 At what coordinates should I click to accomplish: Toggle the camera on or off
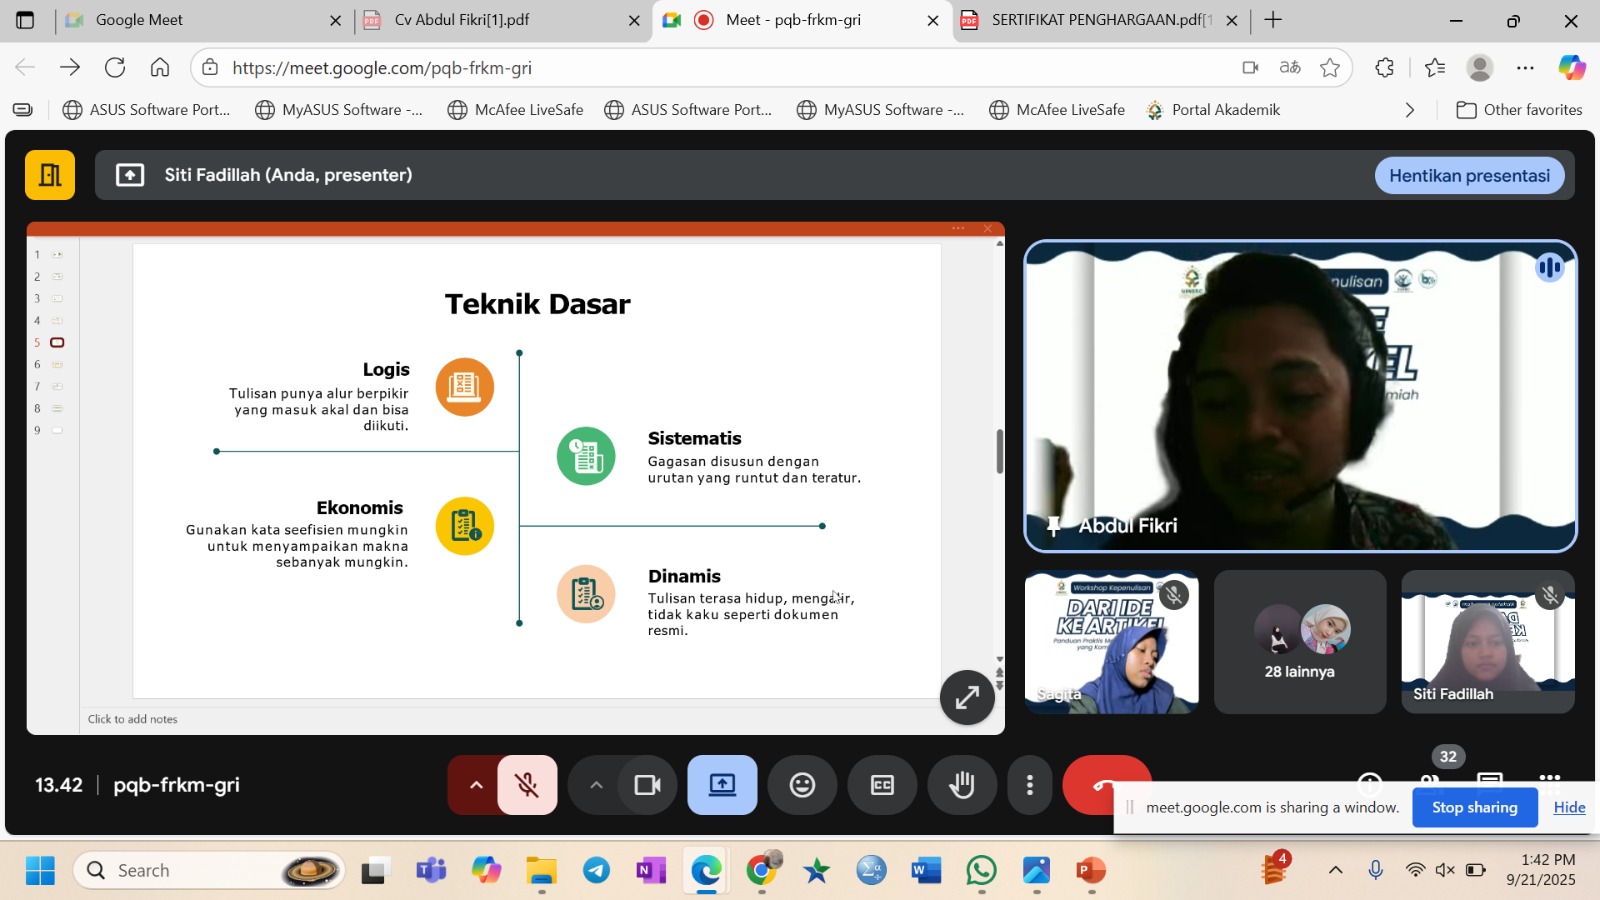coord(647,785)
